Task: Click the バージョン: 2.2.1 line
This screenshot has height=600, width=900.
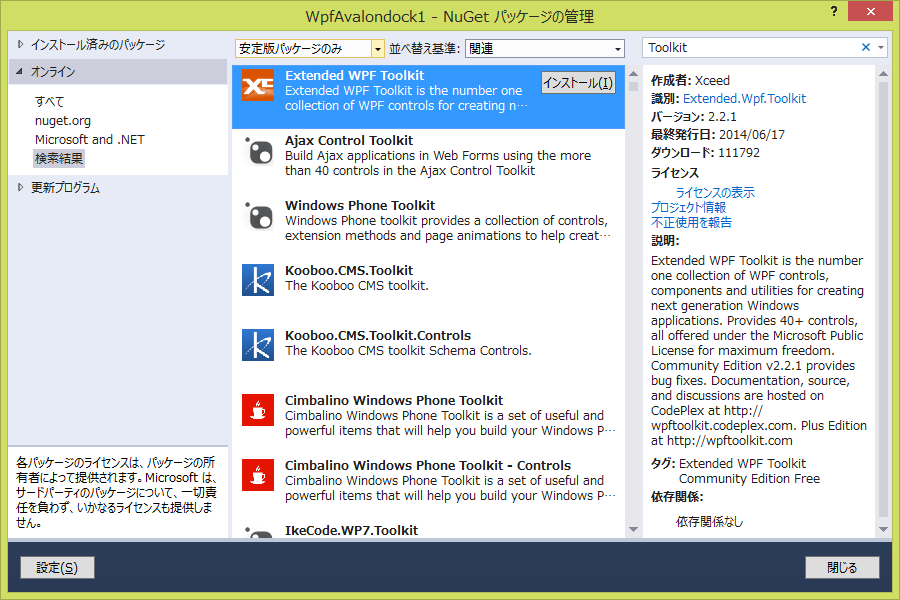Action: coord(693,117)
